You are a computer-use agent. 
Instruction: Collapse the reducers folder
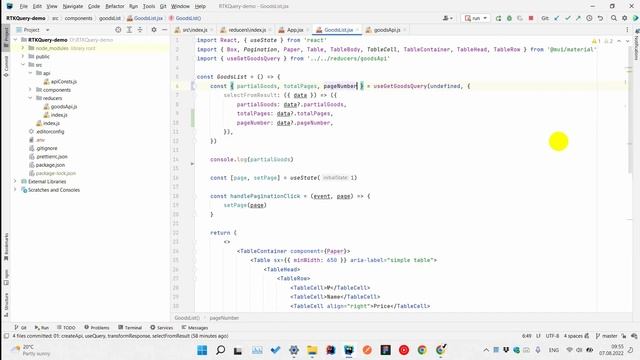[x=30, y=98]
